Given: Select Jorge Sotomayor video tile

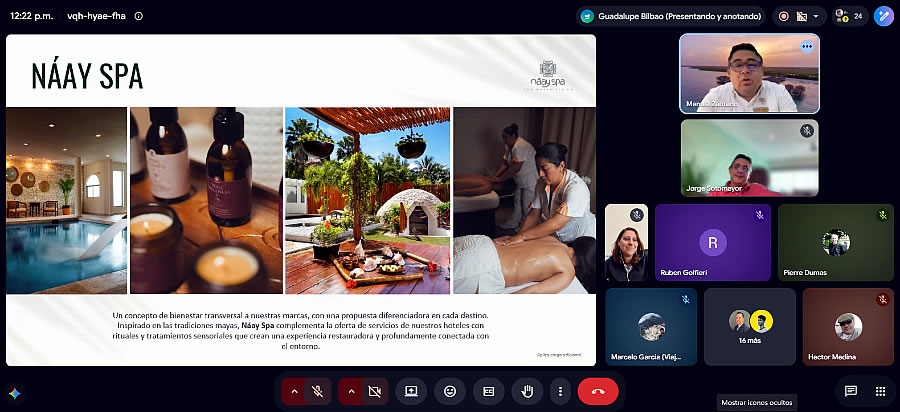Looking at the screenshot, I should (x=750, y=158).
